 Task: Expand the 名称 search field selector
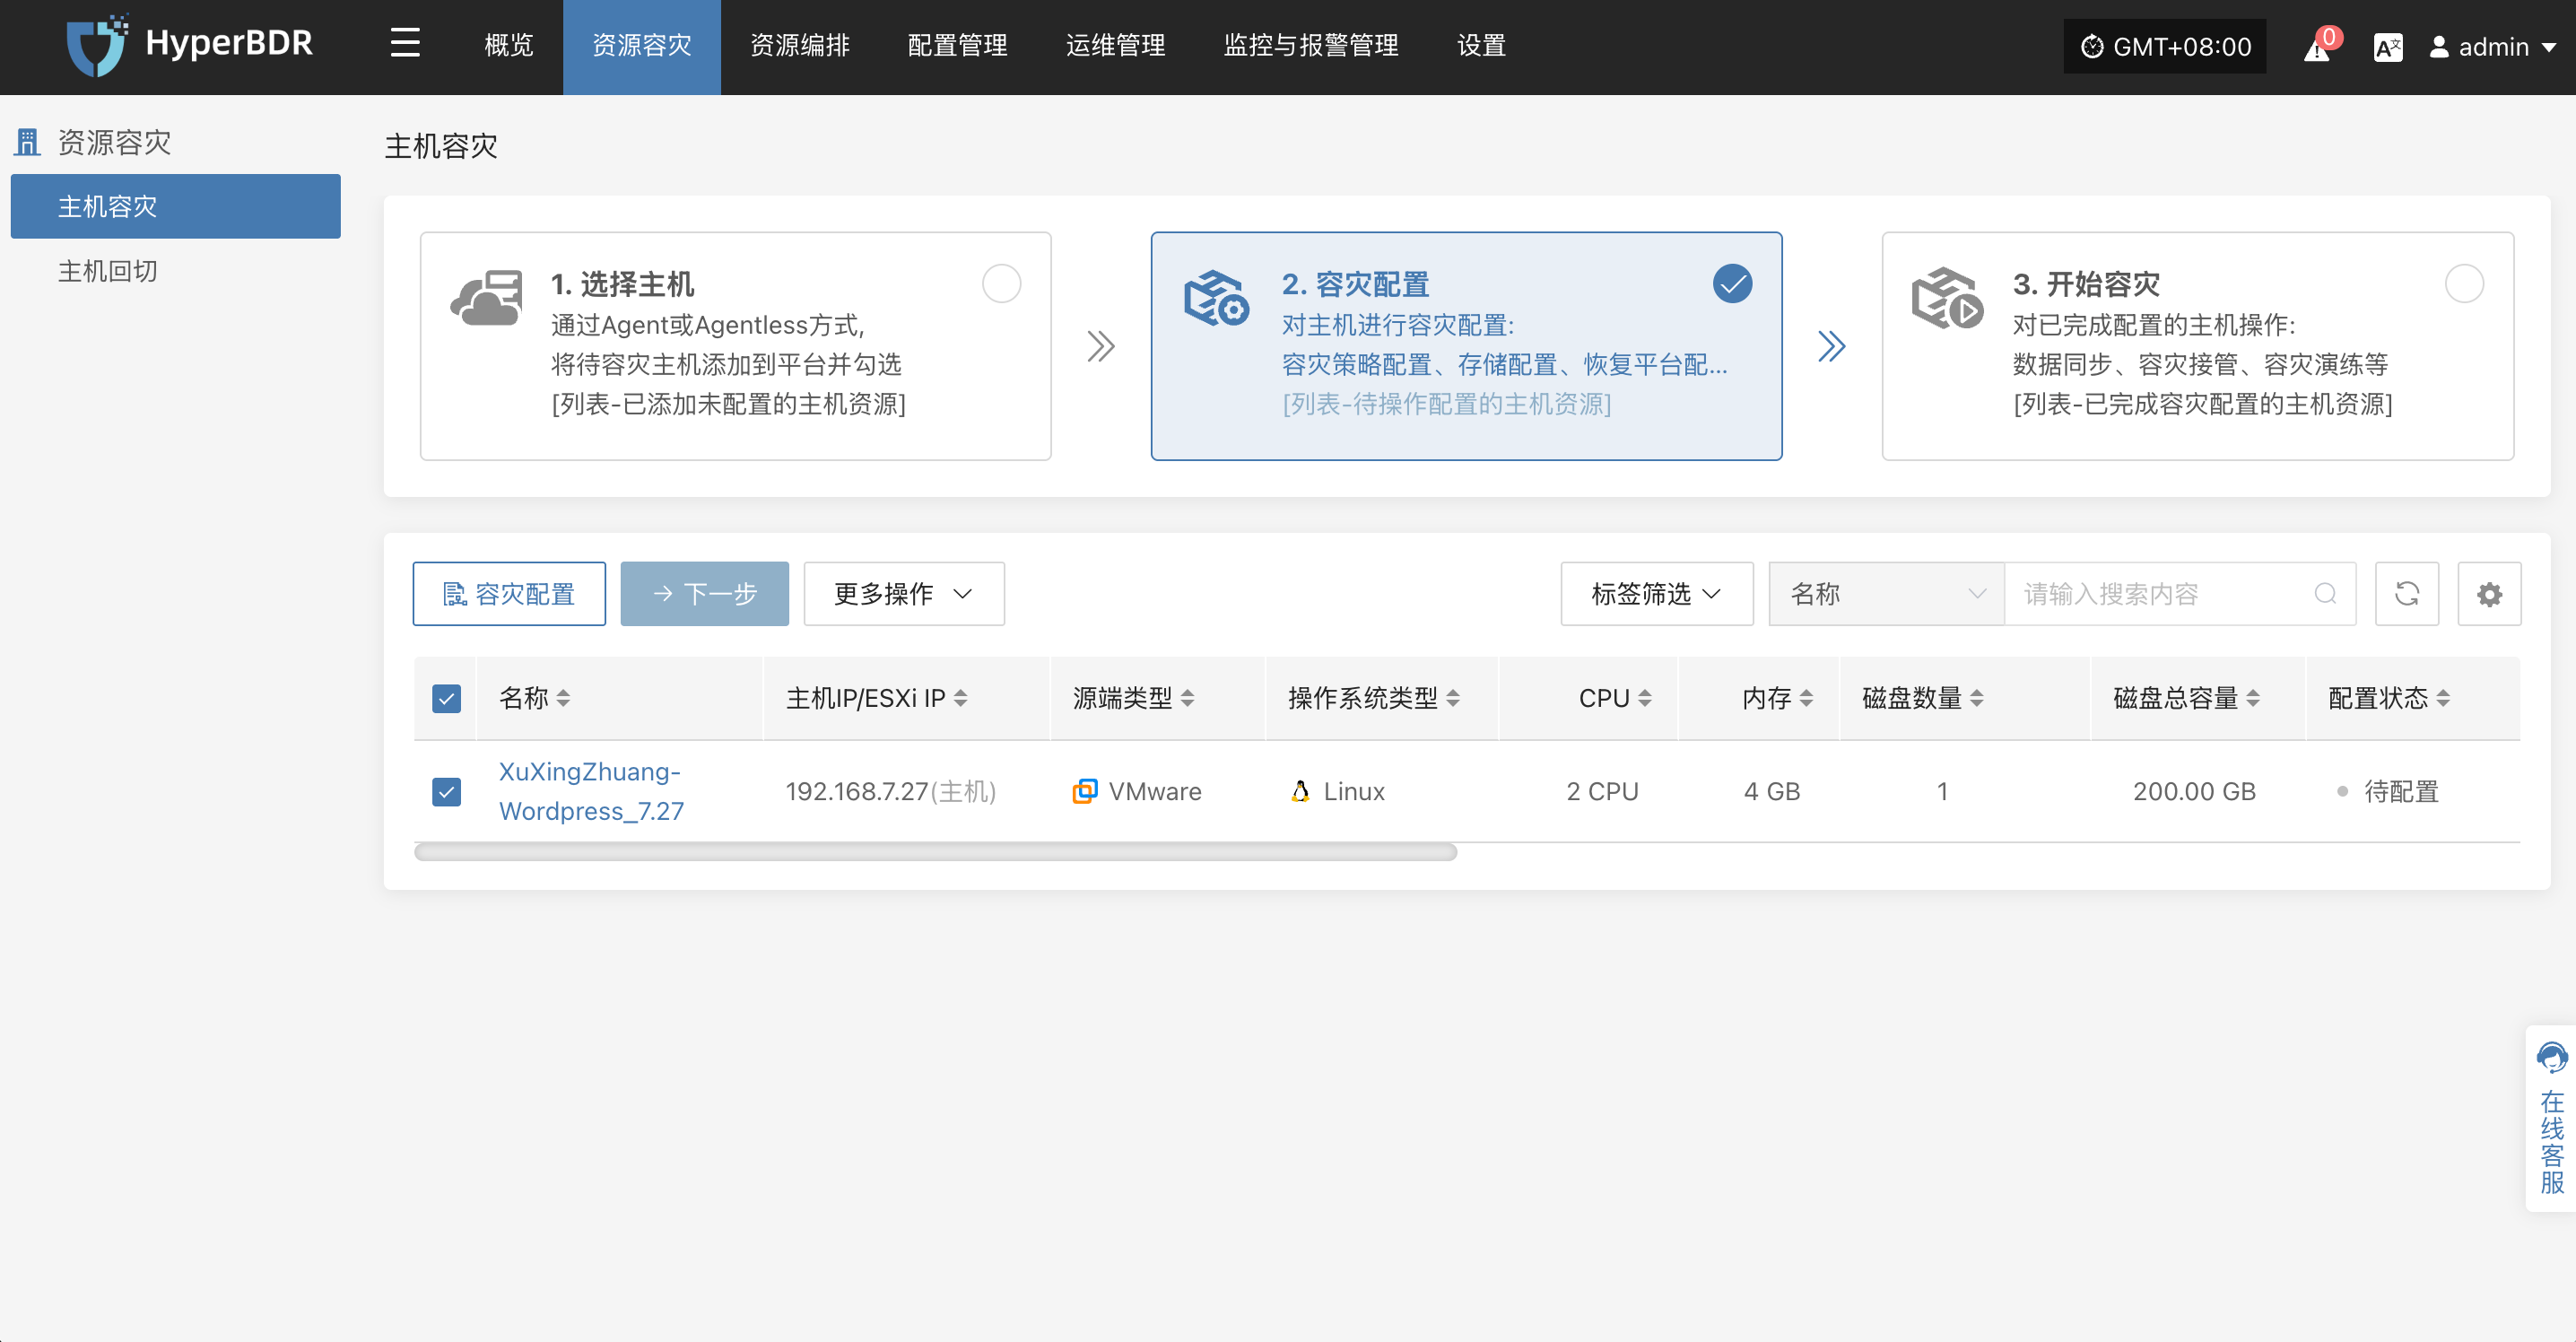pos(1886,594)
